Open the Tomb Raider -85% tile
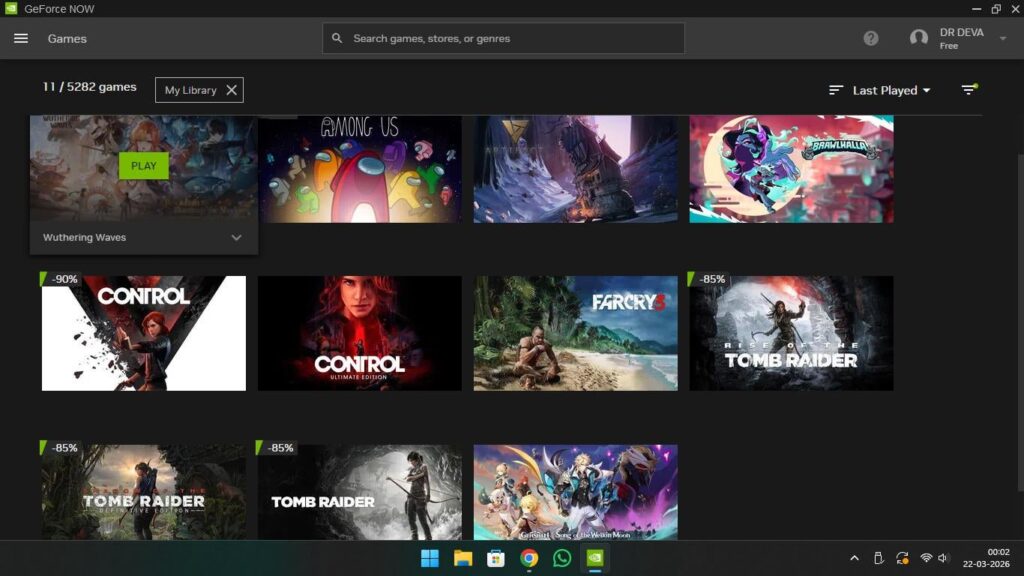This screenshot has height=576, width=1024. (360, 492)
